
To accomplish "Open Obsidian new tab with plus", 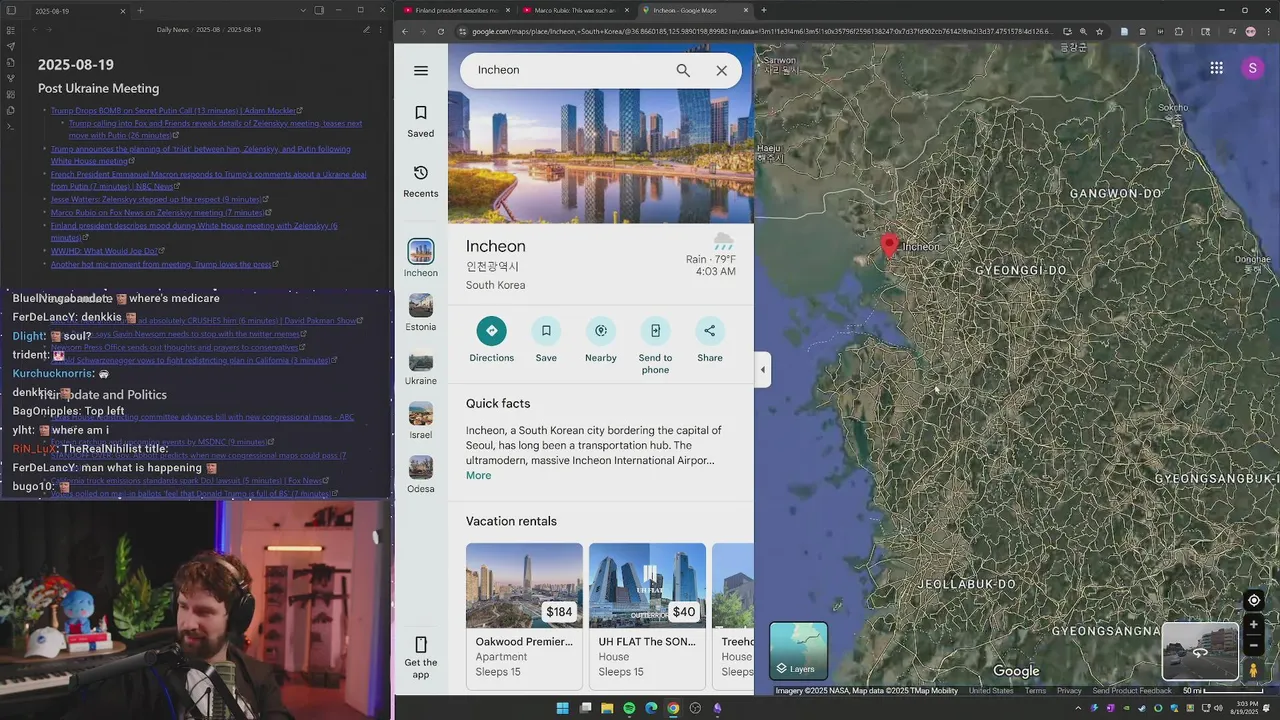I will (140, 10).
